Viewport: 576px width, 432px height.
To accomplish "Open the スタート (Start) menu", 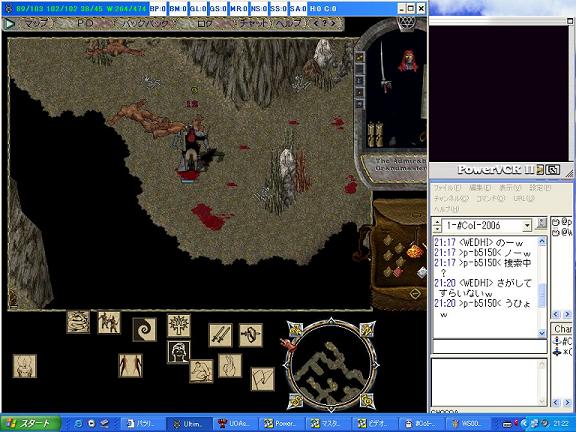I will [31, 423].
